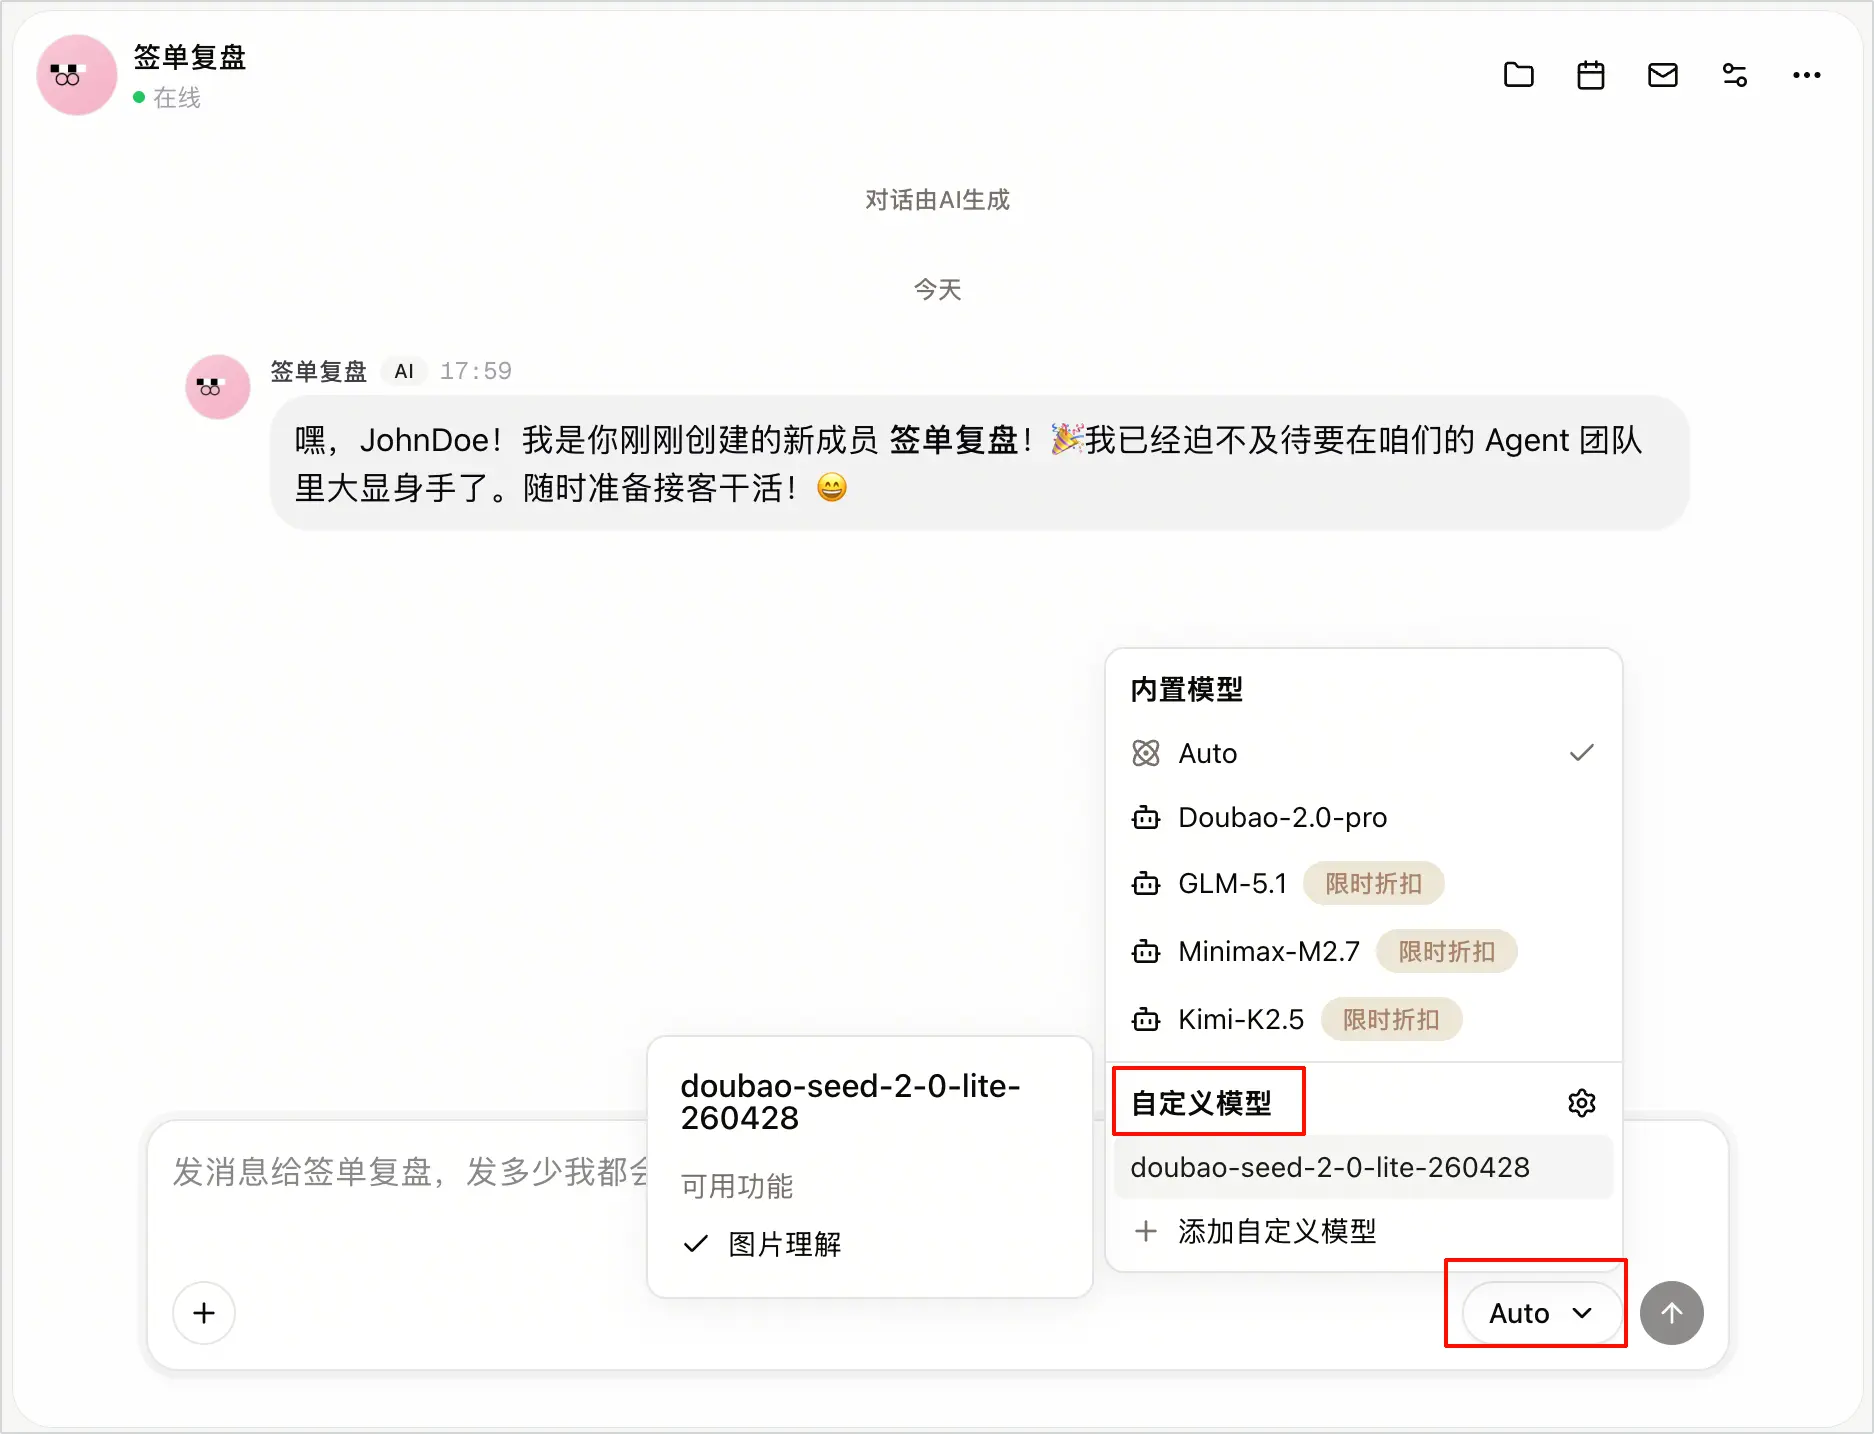Click the AI badge next to sender name

404,371
